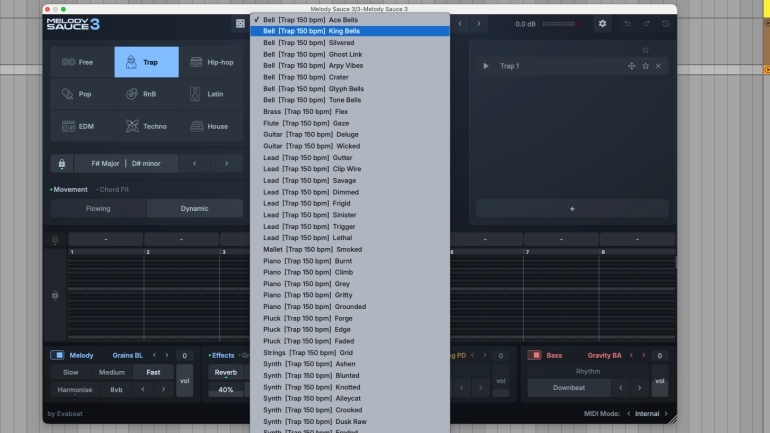Image resolution: width=770 pixels, height=433 pixels.
Task: Play the Trap 1 melody
Action: click(x=486, y=66)
